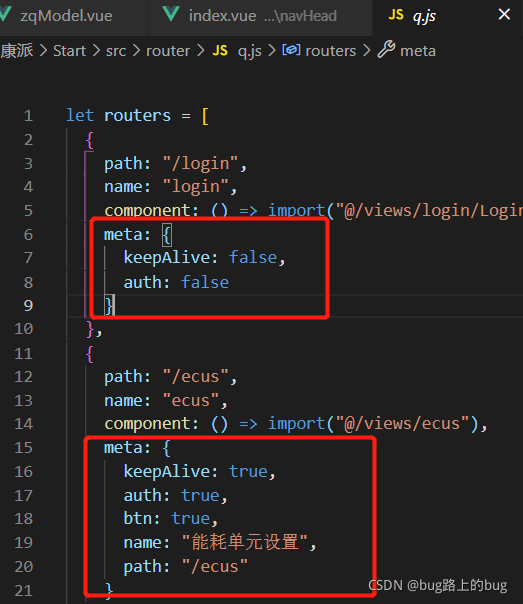Click 'keepAlive' key on line 7
Viewport: 523px width, 604px height.
(167, 258)
